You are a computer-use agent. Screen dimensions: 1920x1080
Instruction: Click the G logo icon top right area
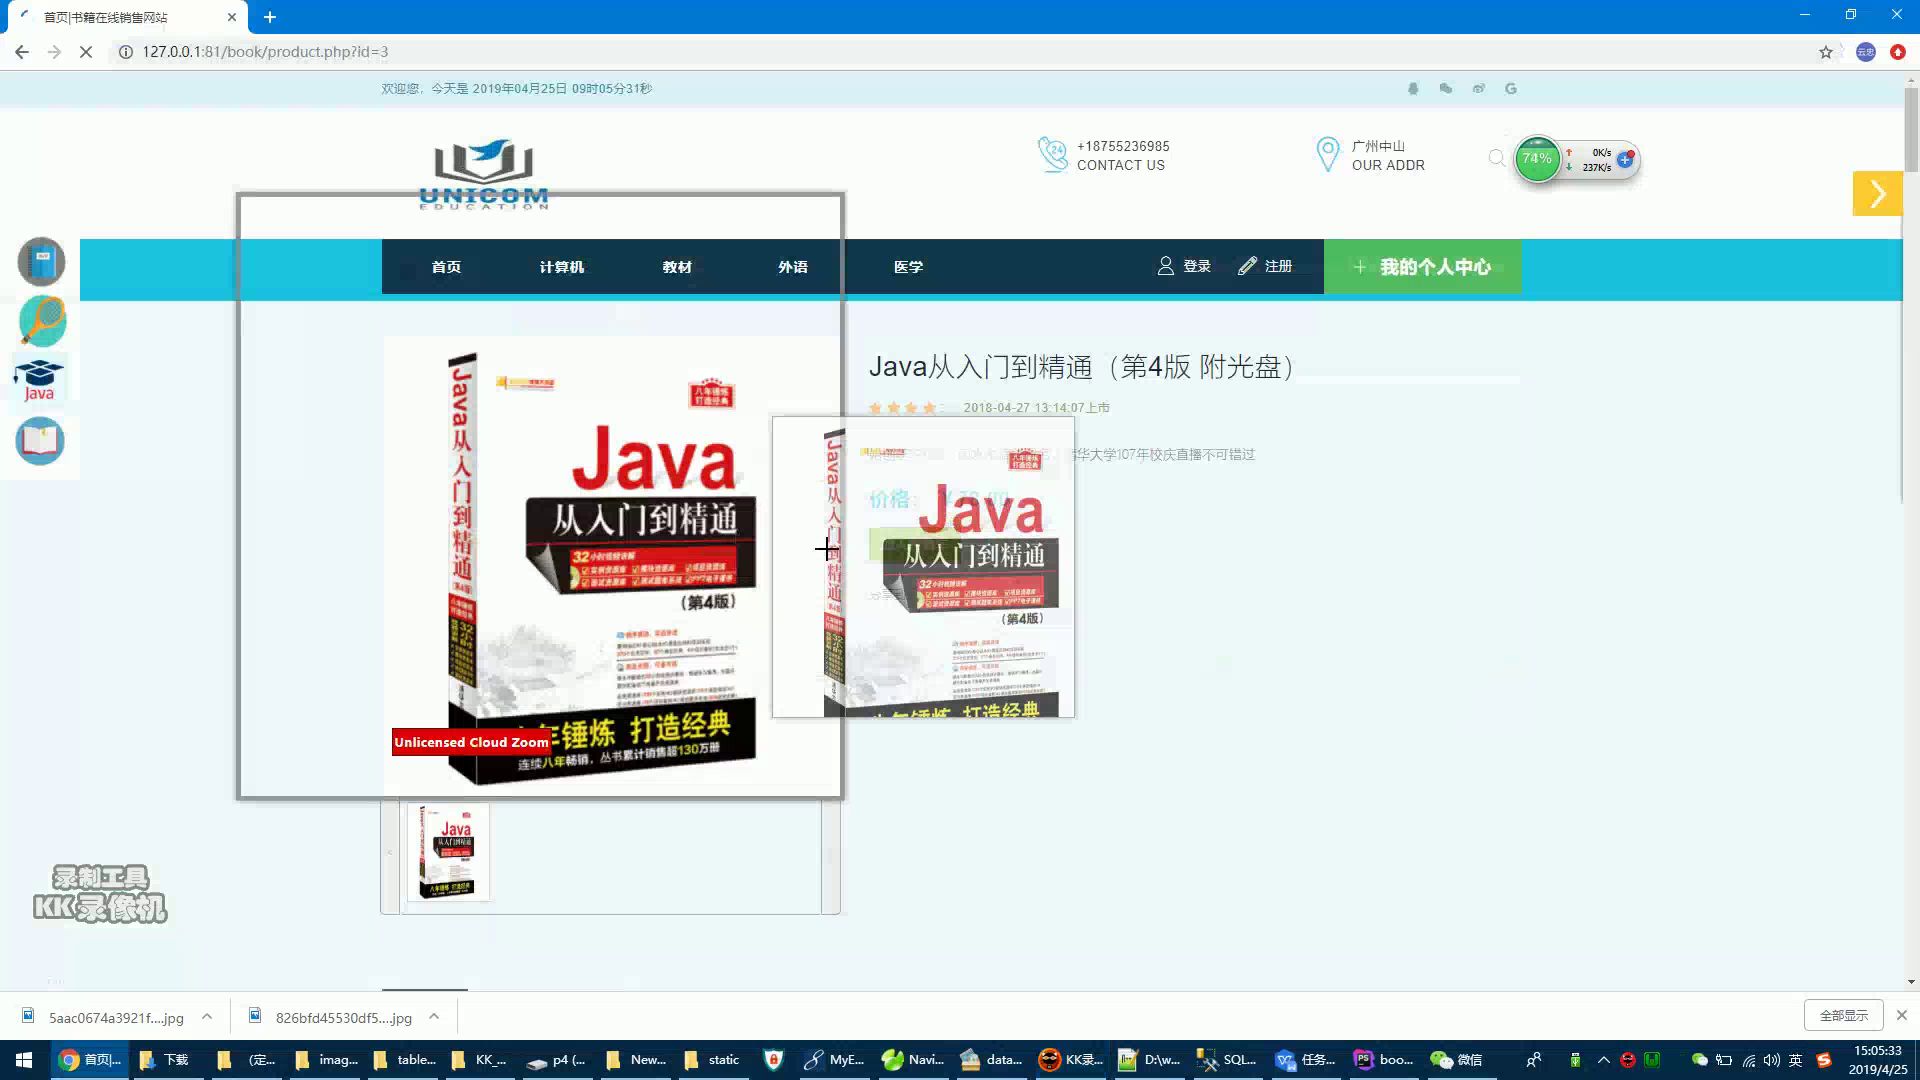pyautogui.click(x=1511, y=88)
